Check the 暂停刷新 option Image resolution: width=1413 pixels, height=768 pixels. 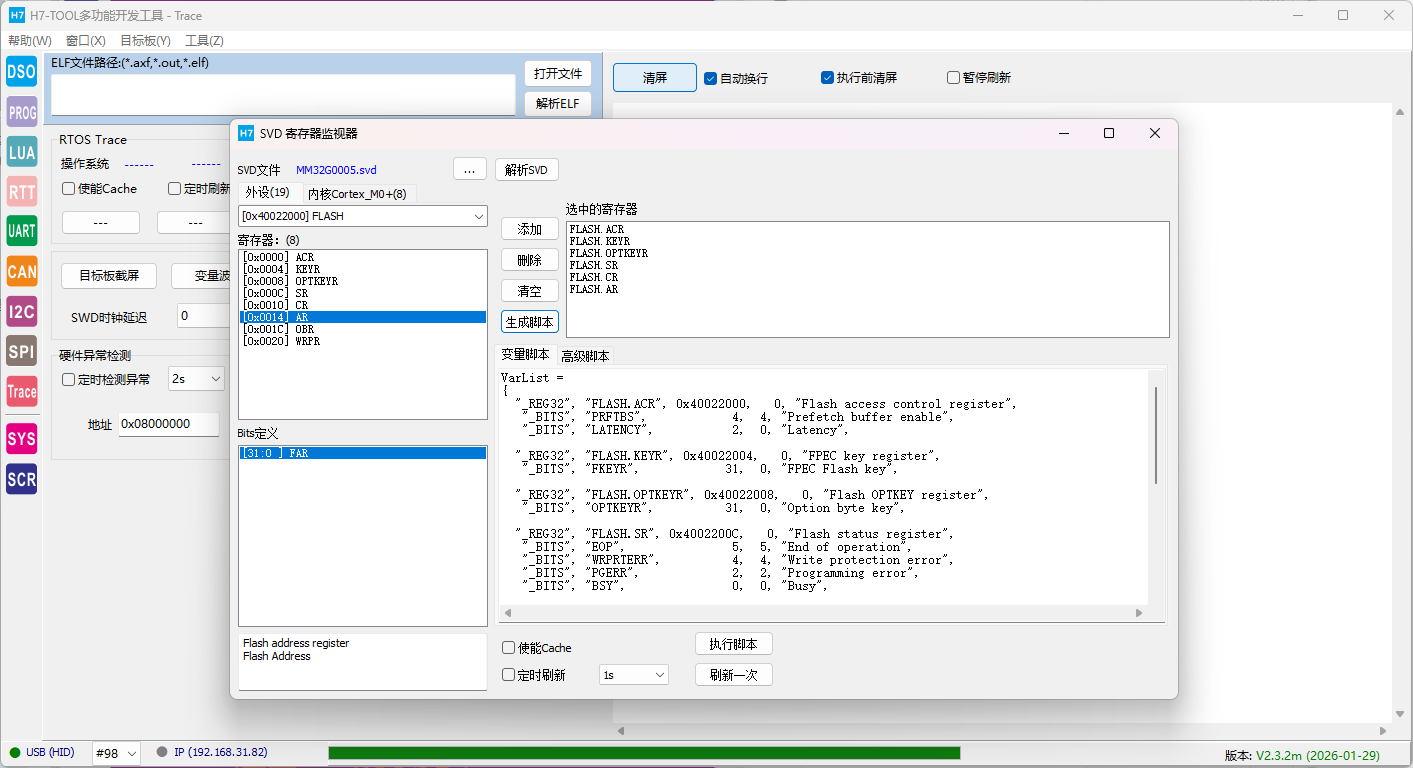click(954, 78)
